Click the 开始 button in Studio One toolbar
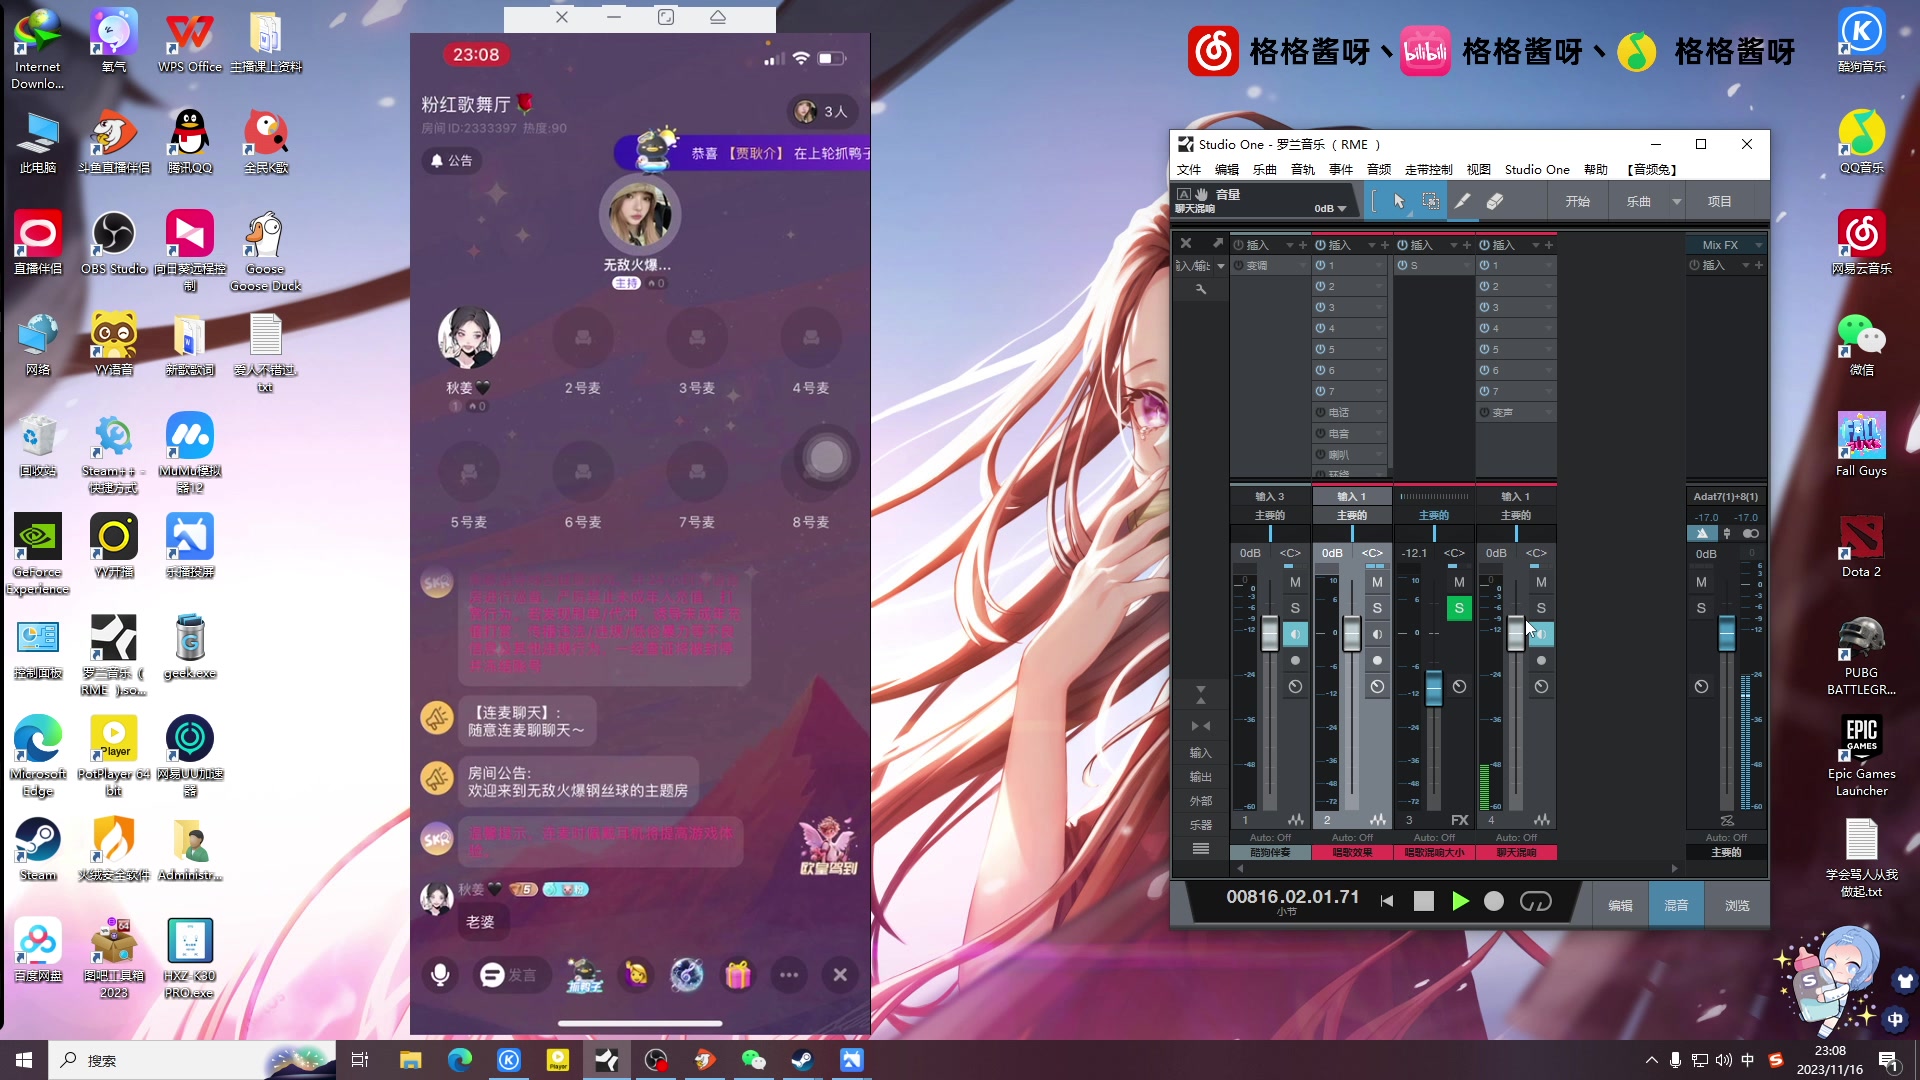 1578,201
